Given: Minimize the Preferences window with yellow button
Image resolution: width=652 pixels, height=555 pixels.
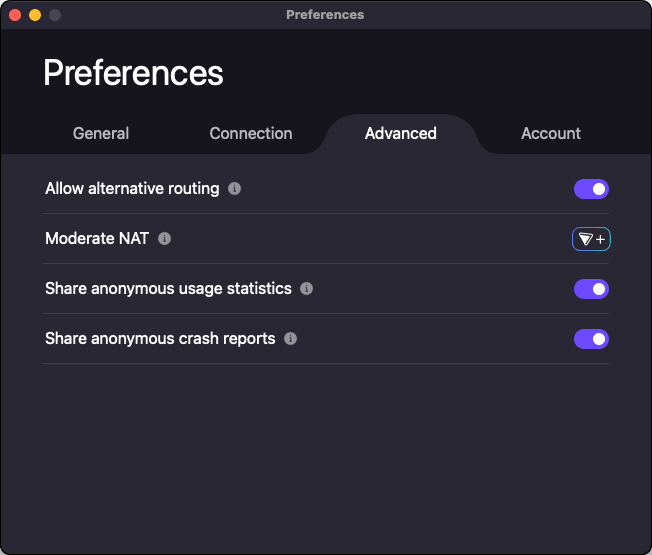Looking at the screenshot, I should click(35, 15).
